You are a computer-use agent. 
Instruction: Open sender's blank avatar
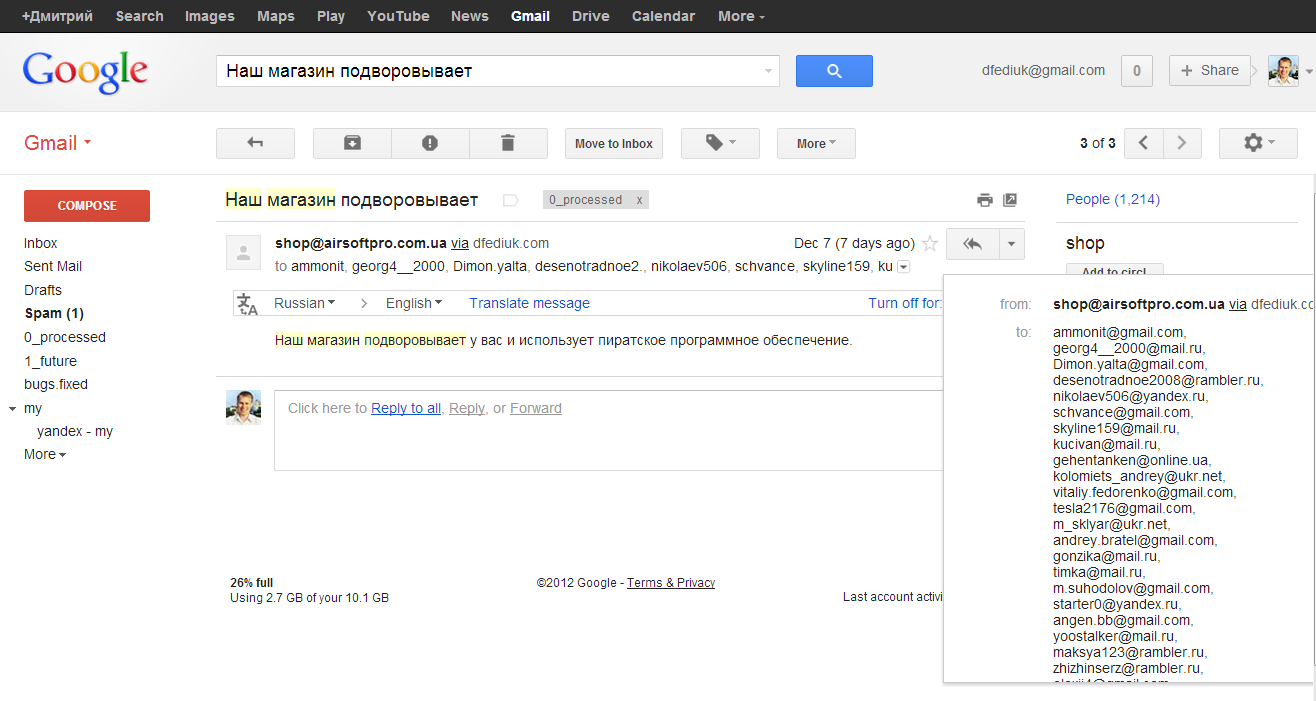pyautogui.click(x=243, y=254)
